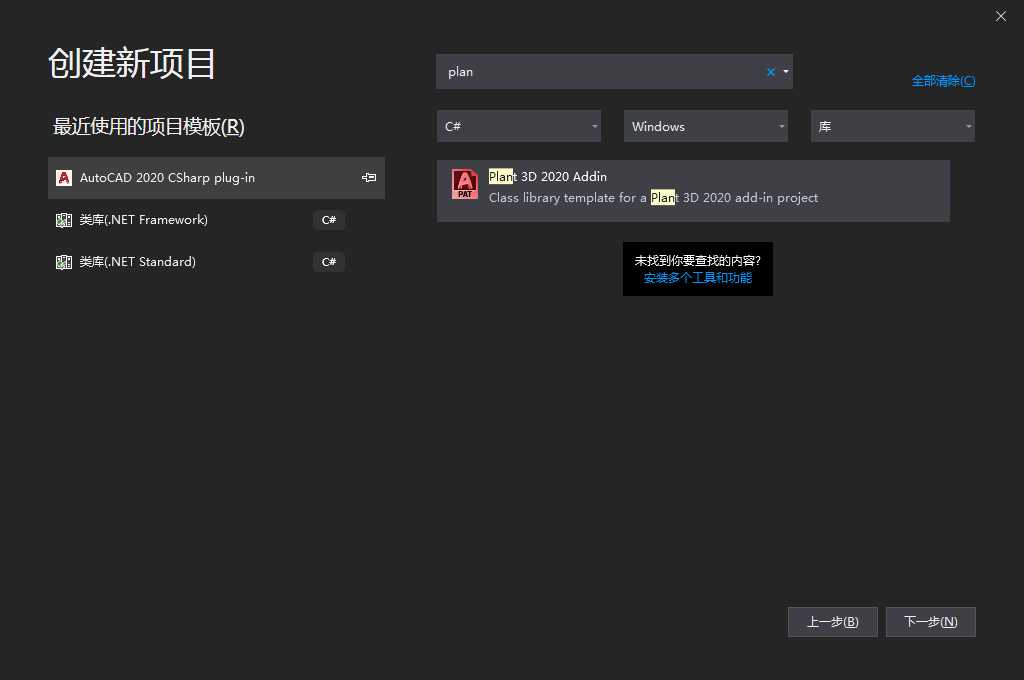Open the search history dropdown arrow
Viewport: 1024px width, 680px height.
click(786, 72)
